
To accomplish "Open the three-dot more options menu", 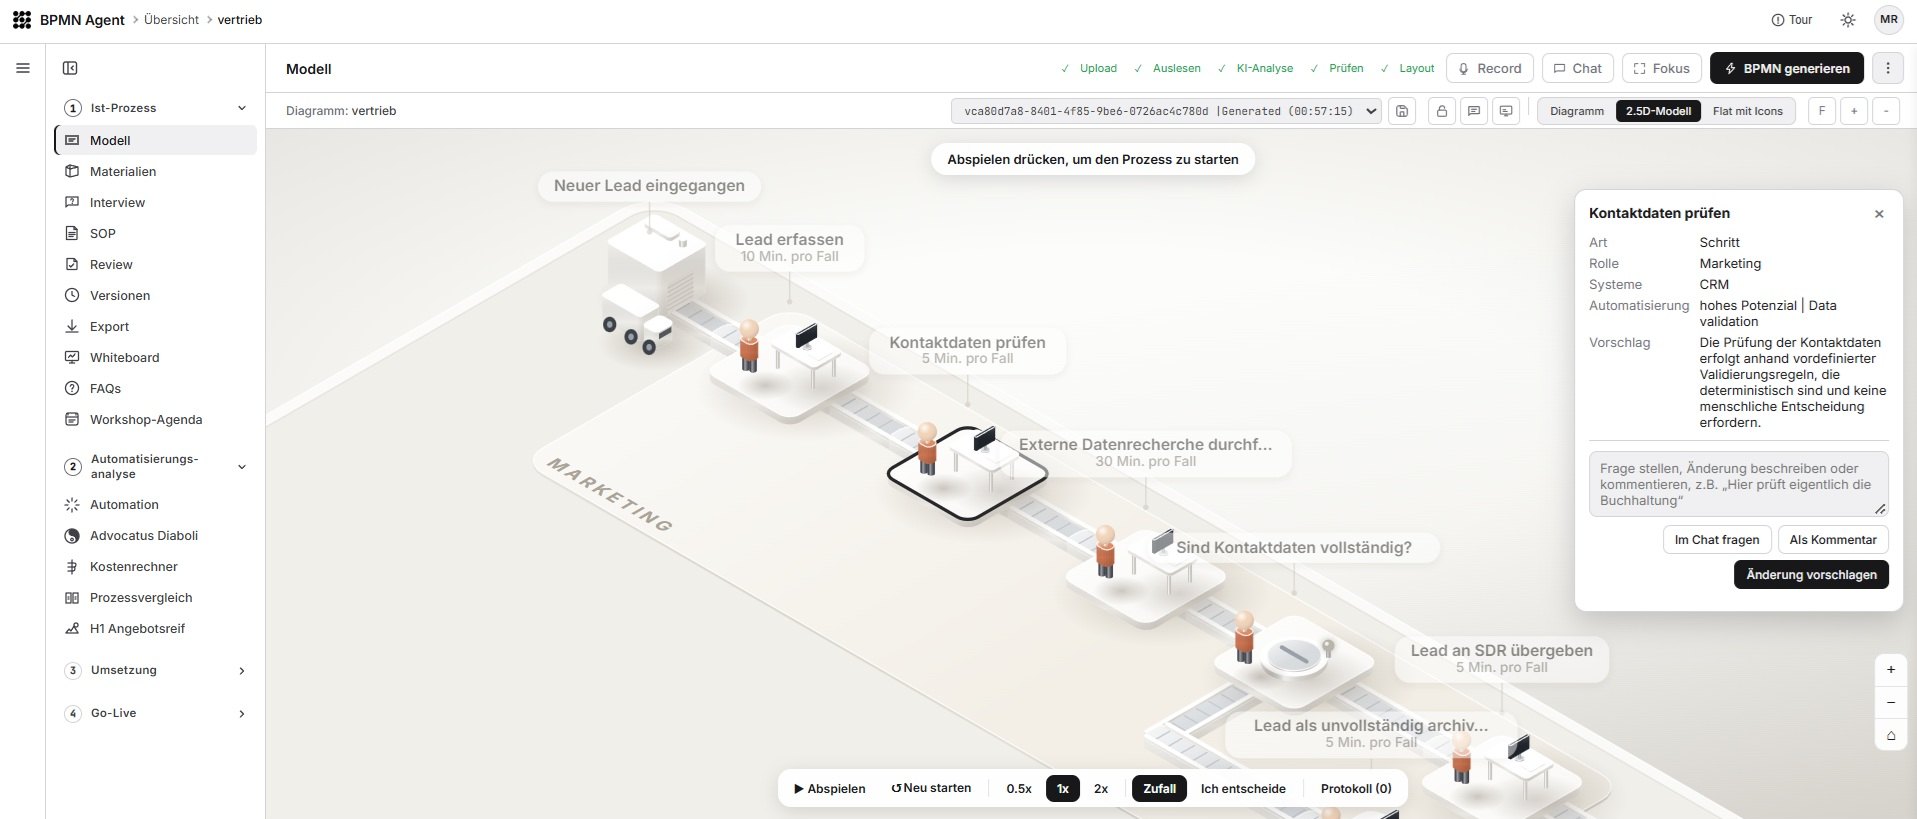I will pos(1888,68).
